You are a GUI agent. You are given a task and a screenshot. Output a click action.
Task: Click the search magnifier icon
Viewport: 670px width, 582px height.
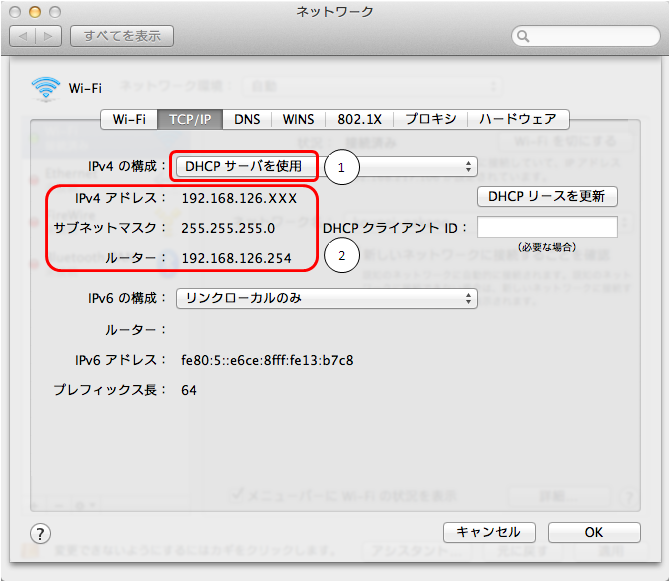pos(523,36)
